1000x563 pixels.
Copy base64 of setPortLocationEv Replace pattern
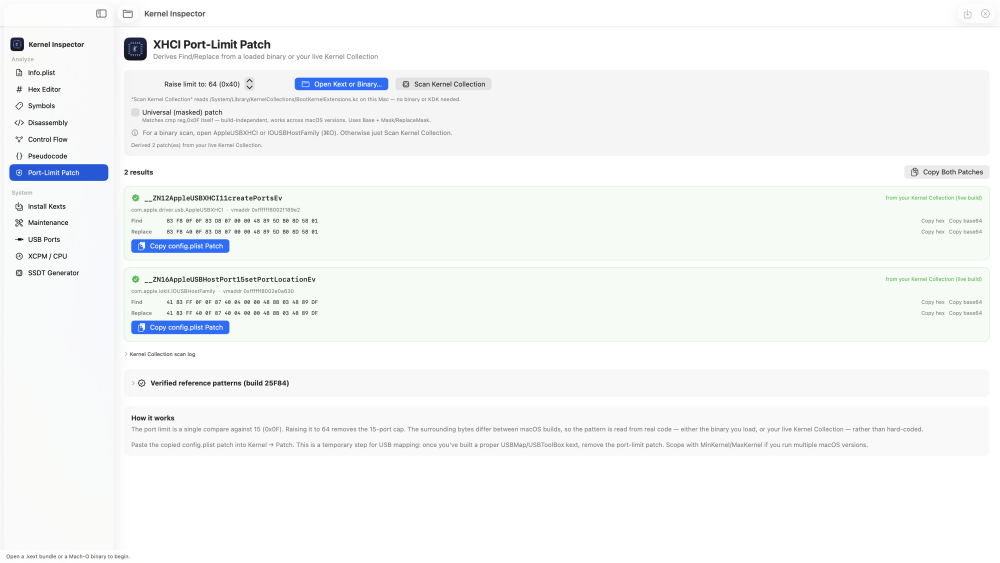[965, 313]
